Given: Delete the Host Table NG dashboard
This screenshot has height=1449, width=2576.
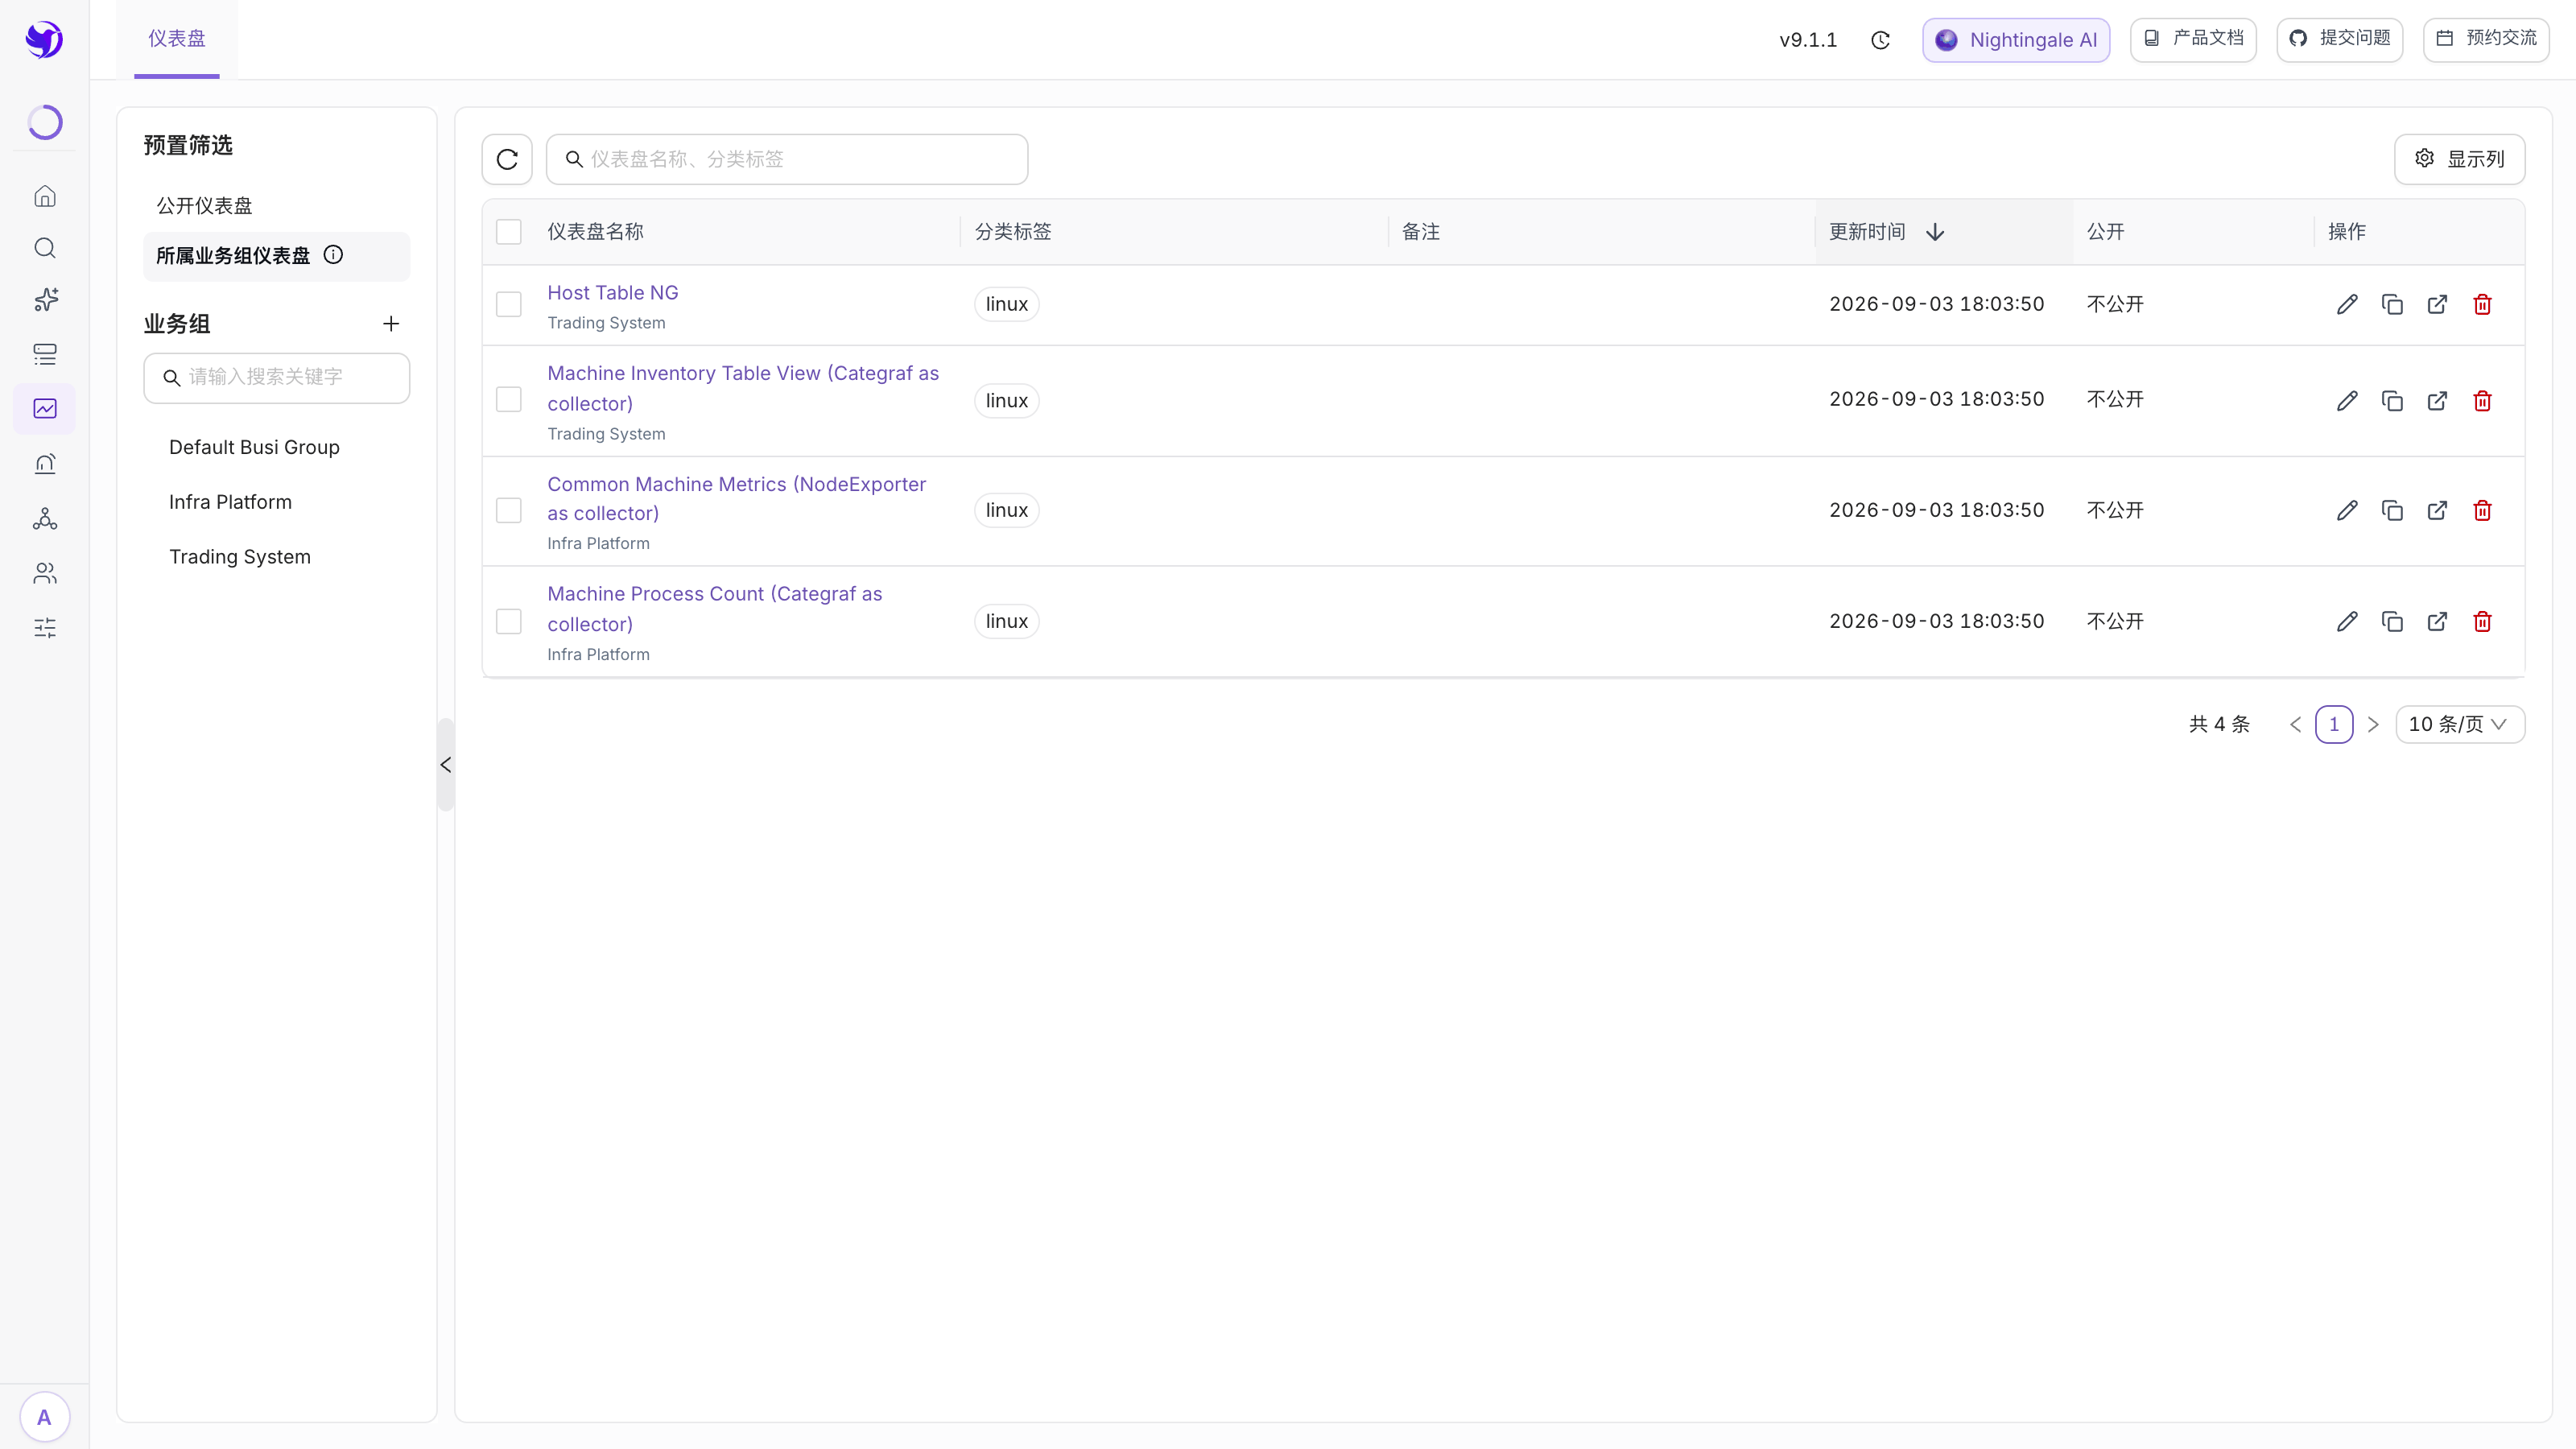Looking at the screenshot, I should [2482, 304].
